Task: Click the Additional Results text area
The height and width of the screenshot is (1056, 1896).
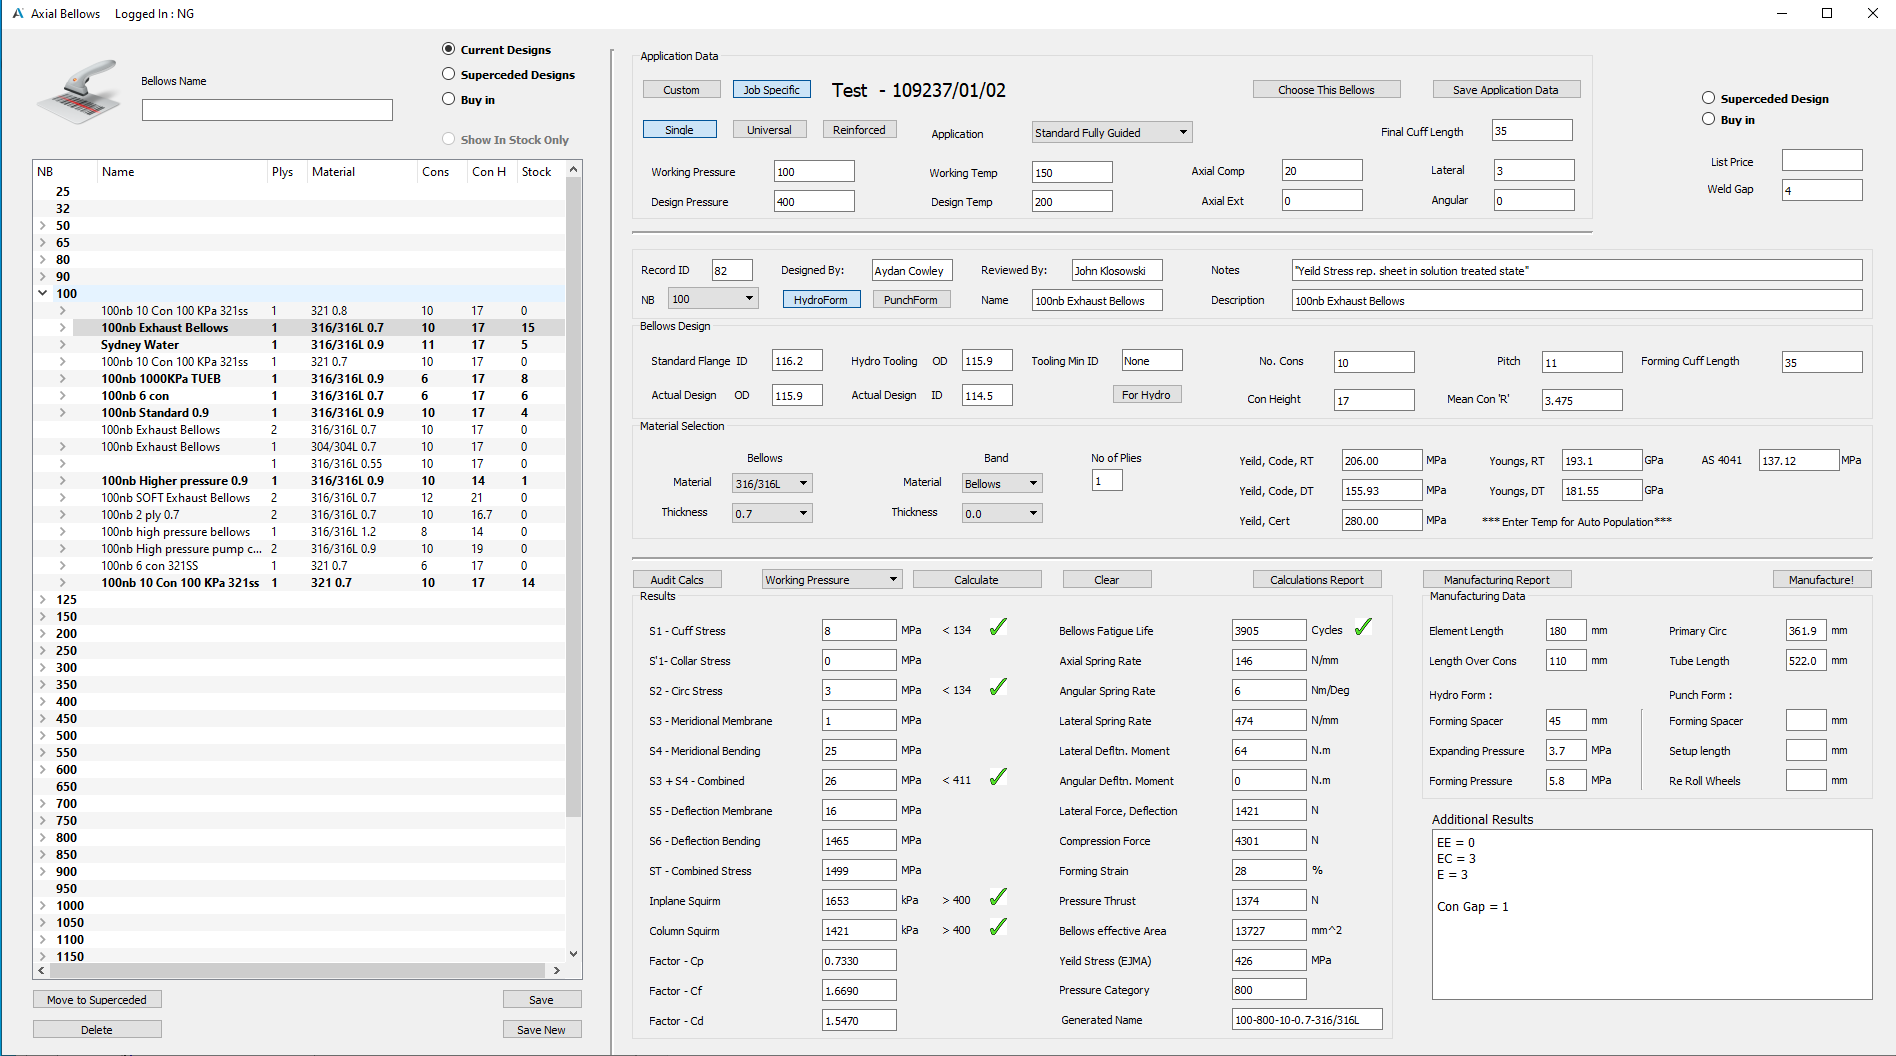Action: tap(1652, 914)
